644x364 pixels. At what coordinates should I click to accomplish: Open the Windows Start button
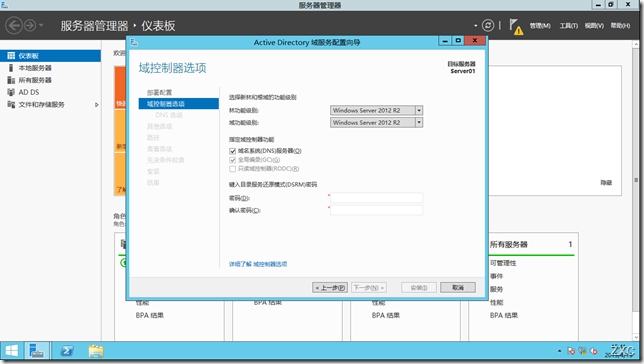12,351
